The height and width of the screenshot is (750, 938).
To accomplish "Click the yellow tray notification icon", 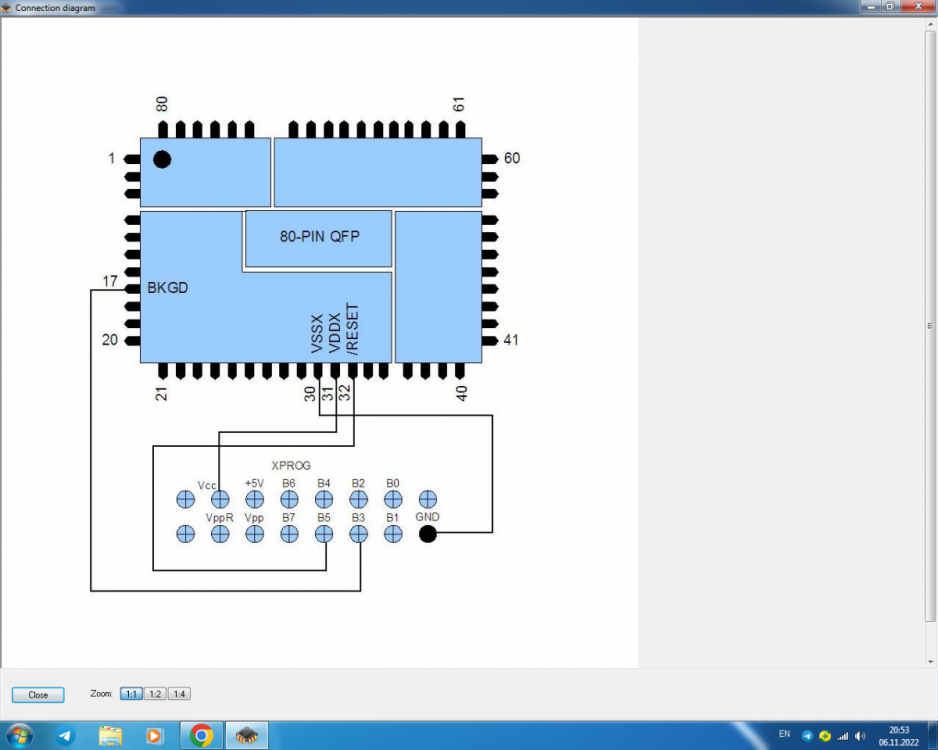I will click(x=825, y=736).
